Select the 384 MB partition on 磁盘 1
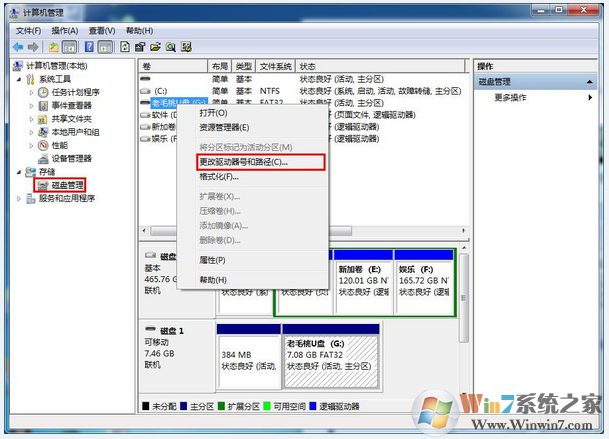This screenshot has width=609, height=439. [249, 356]
